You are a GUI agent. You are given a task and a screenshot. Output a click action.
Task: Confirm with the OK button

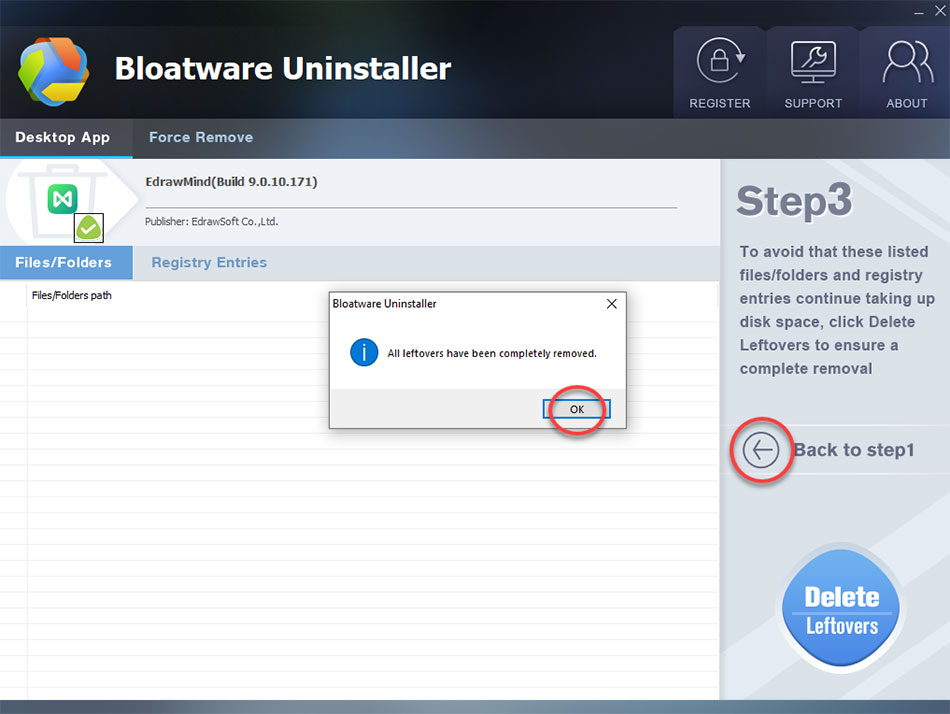pos(576,409)
